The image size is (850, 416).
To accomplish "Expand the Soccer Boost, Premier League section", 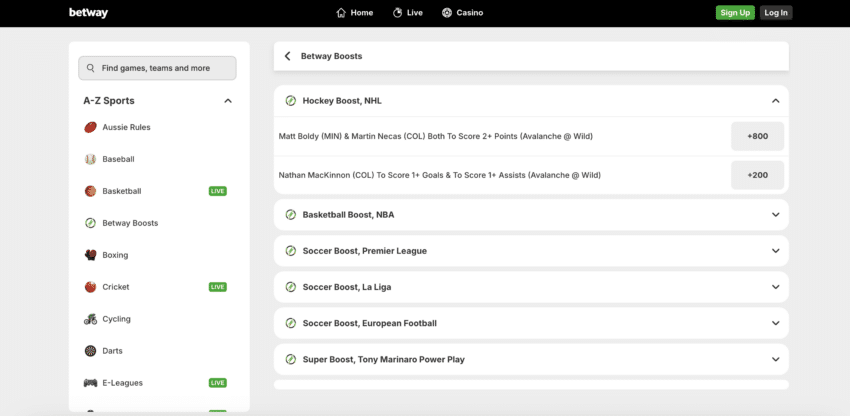I will click(x=776, y=251).
